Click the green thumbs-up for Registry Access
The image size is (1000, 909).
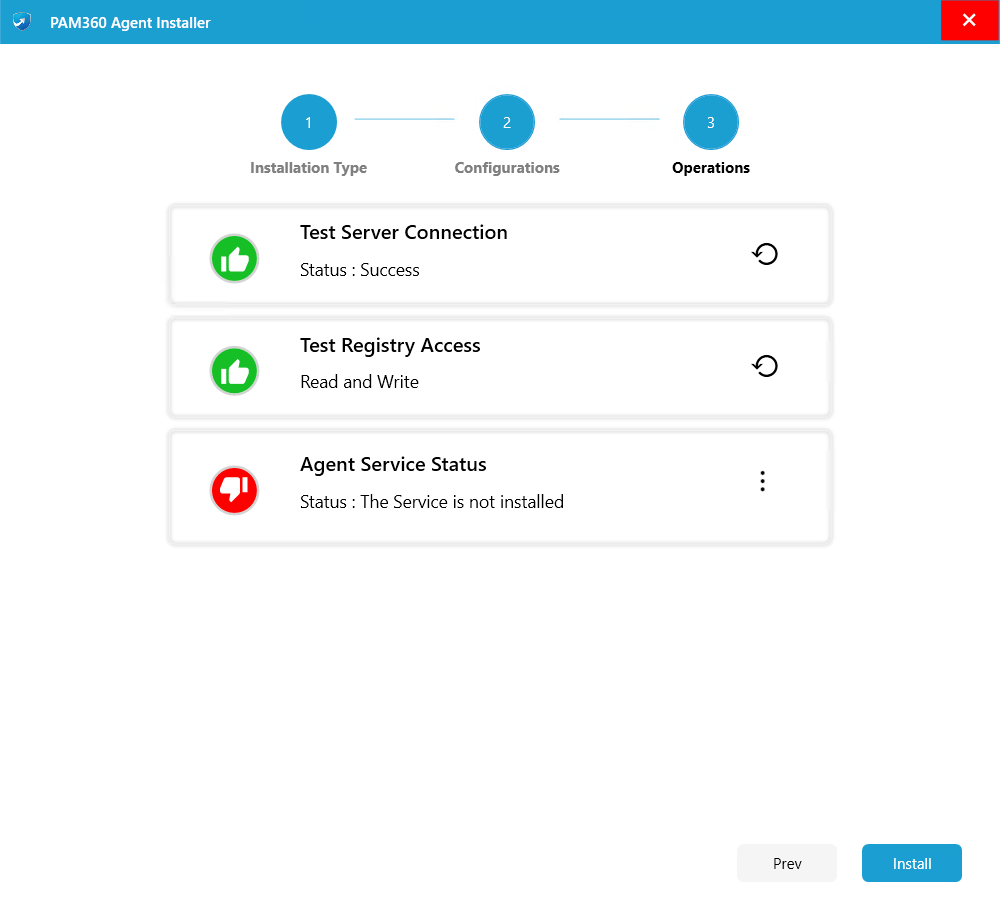(234, 371)
